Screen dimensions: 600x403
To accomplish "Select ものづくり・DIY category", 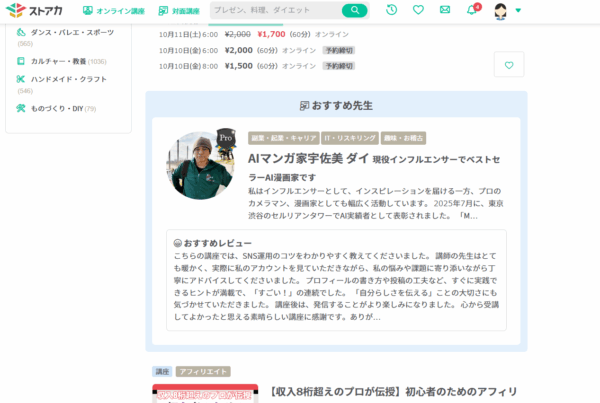I will click(x=56, y=109).
